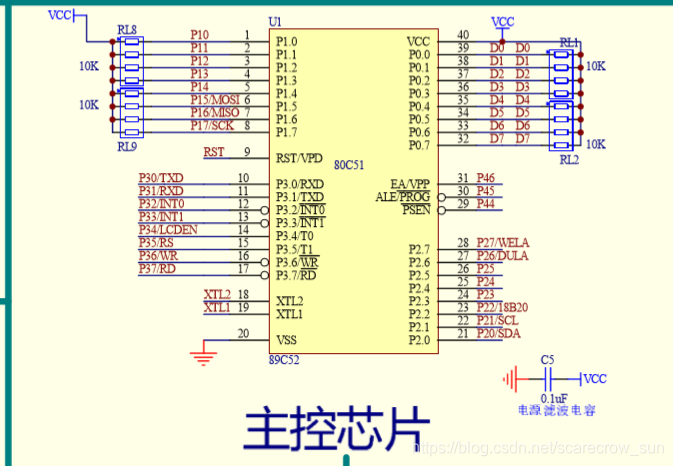Select net label P10
Viewport: 673px width, 466px height.
point(200,35)
